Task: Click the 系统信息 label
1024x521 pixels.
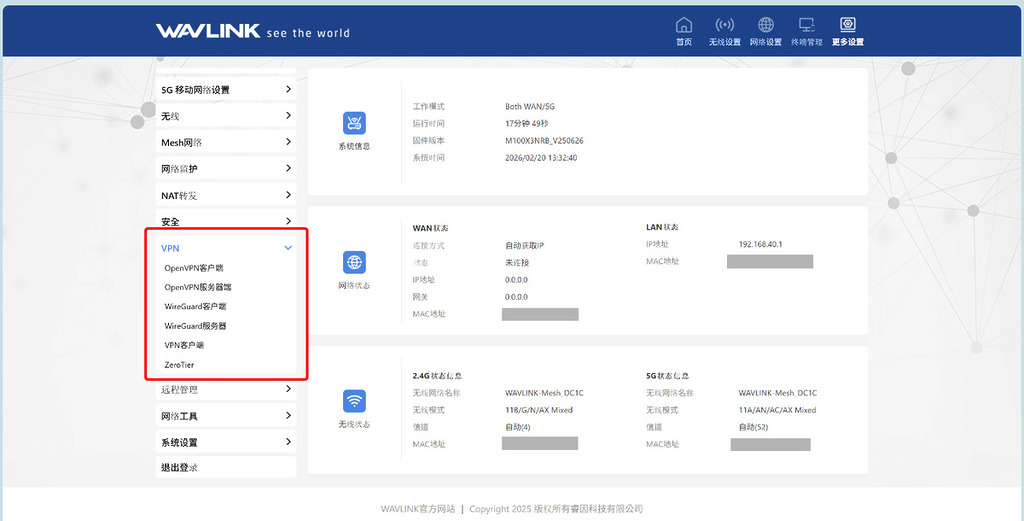Action: click(354, 146)
